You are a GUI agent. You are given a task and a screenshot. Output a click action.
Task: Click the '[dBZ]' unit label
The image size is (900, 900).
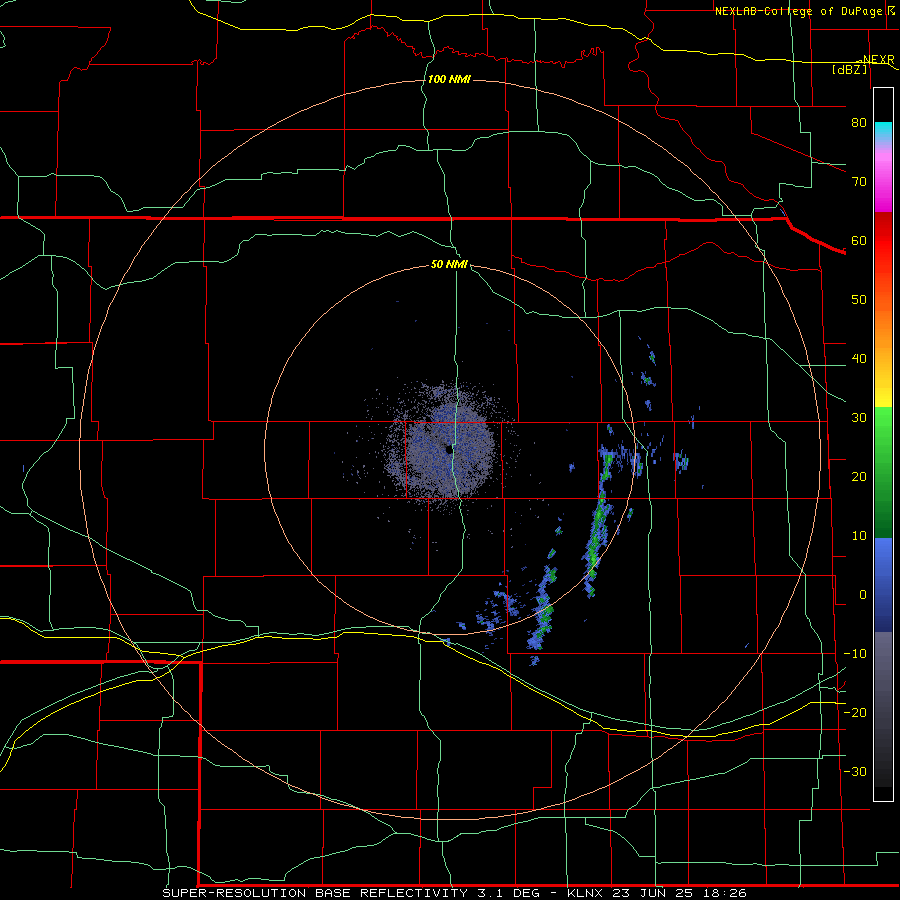pos(850,69)
